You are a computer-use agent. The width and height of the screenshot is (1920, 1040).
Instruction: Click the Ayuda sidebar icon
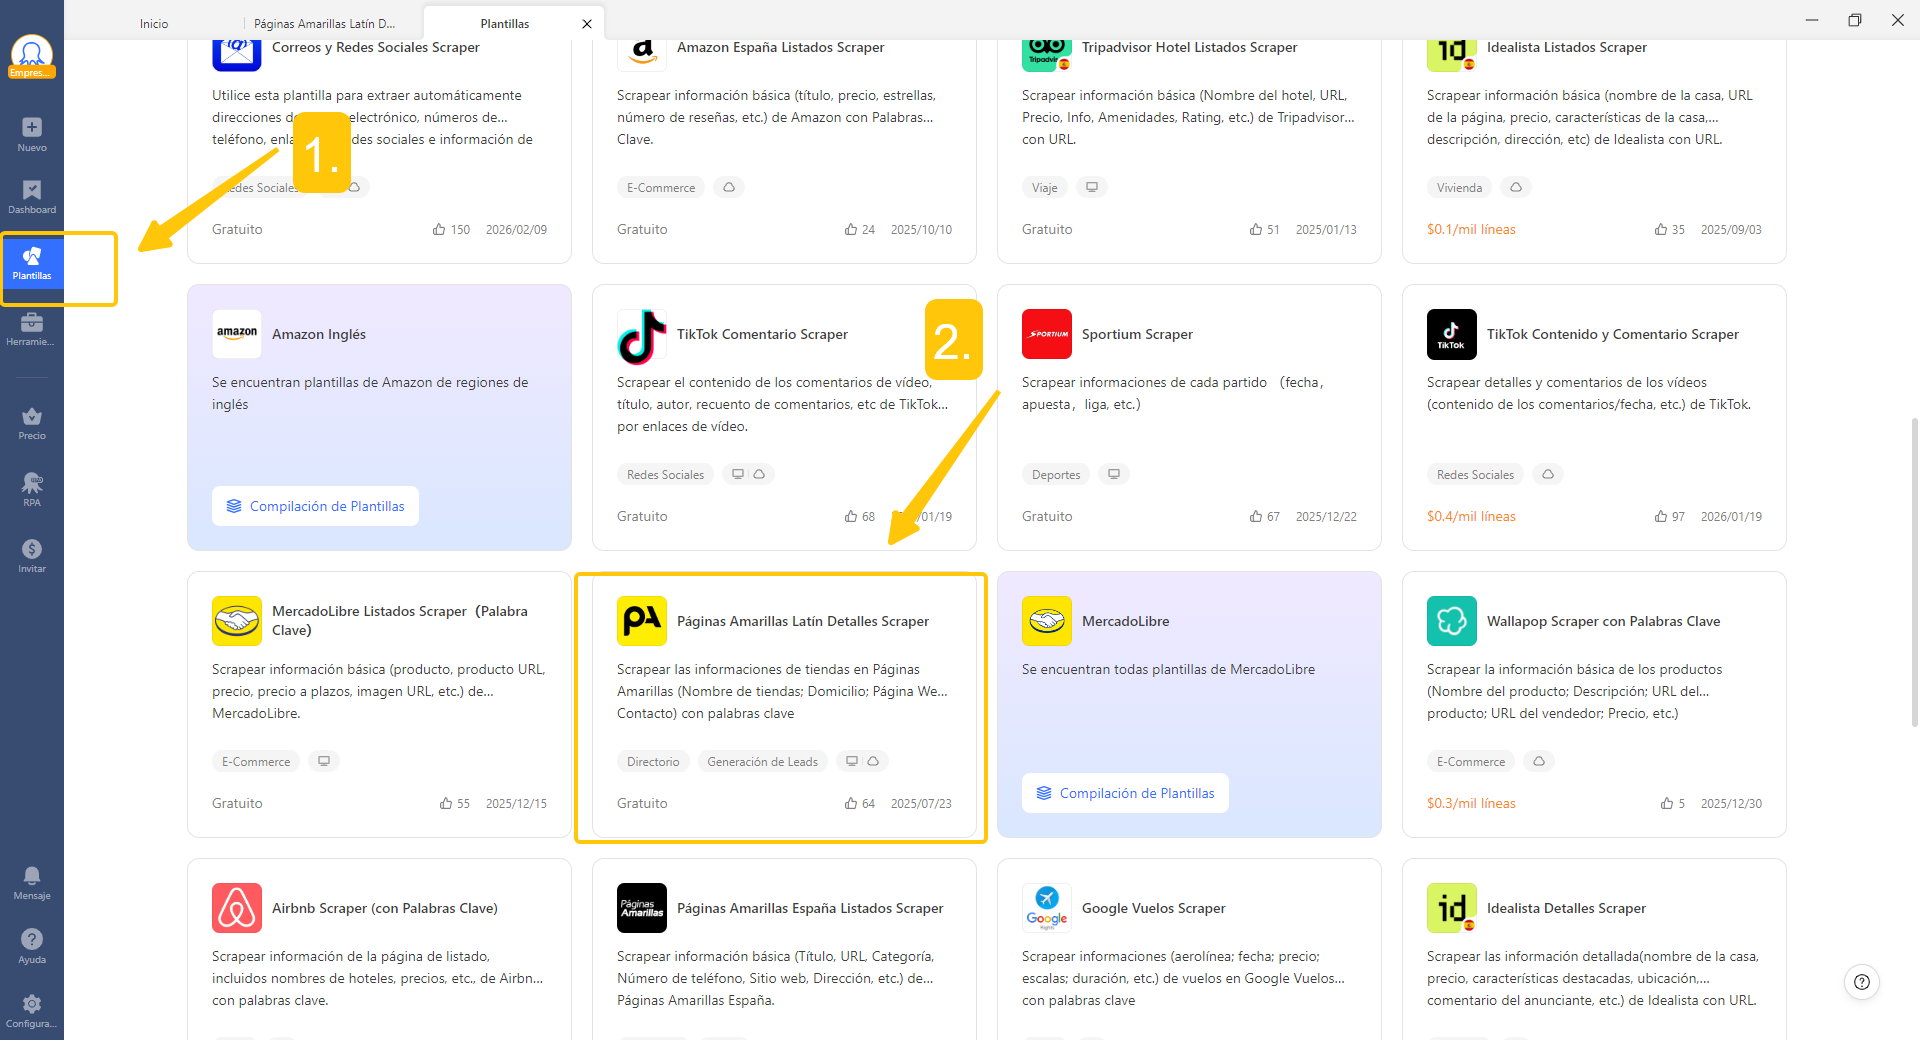click(x=32, y=945)
